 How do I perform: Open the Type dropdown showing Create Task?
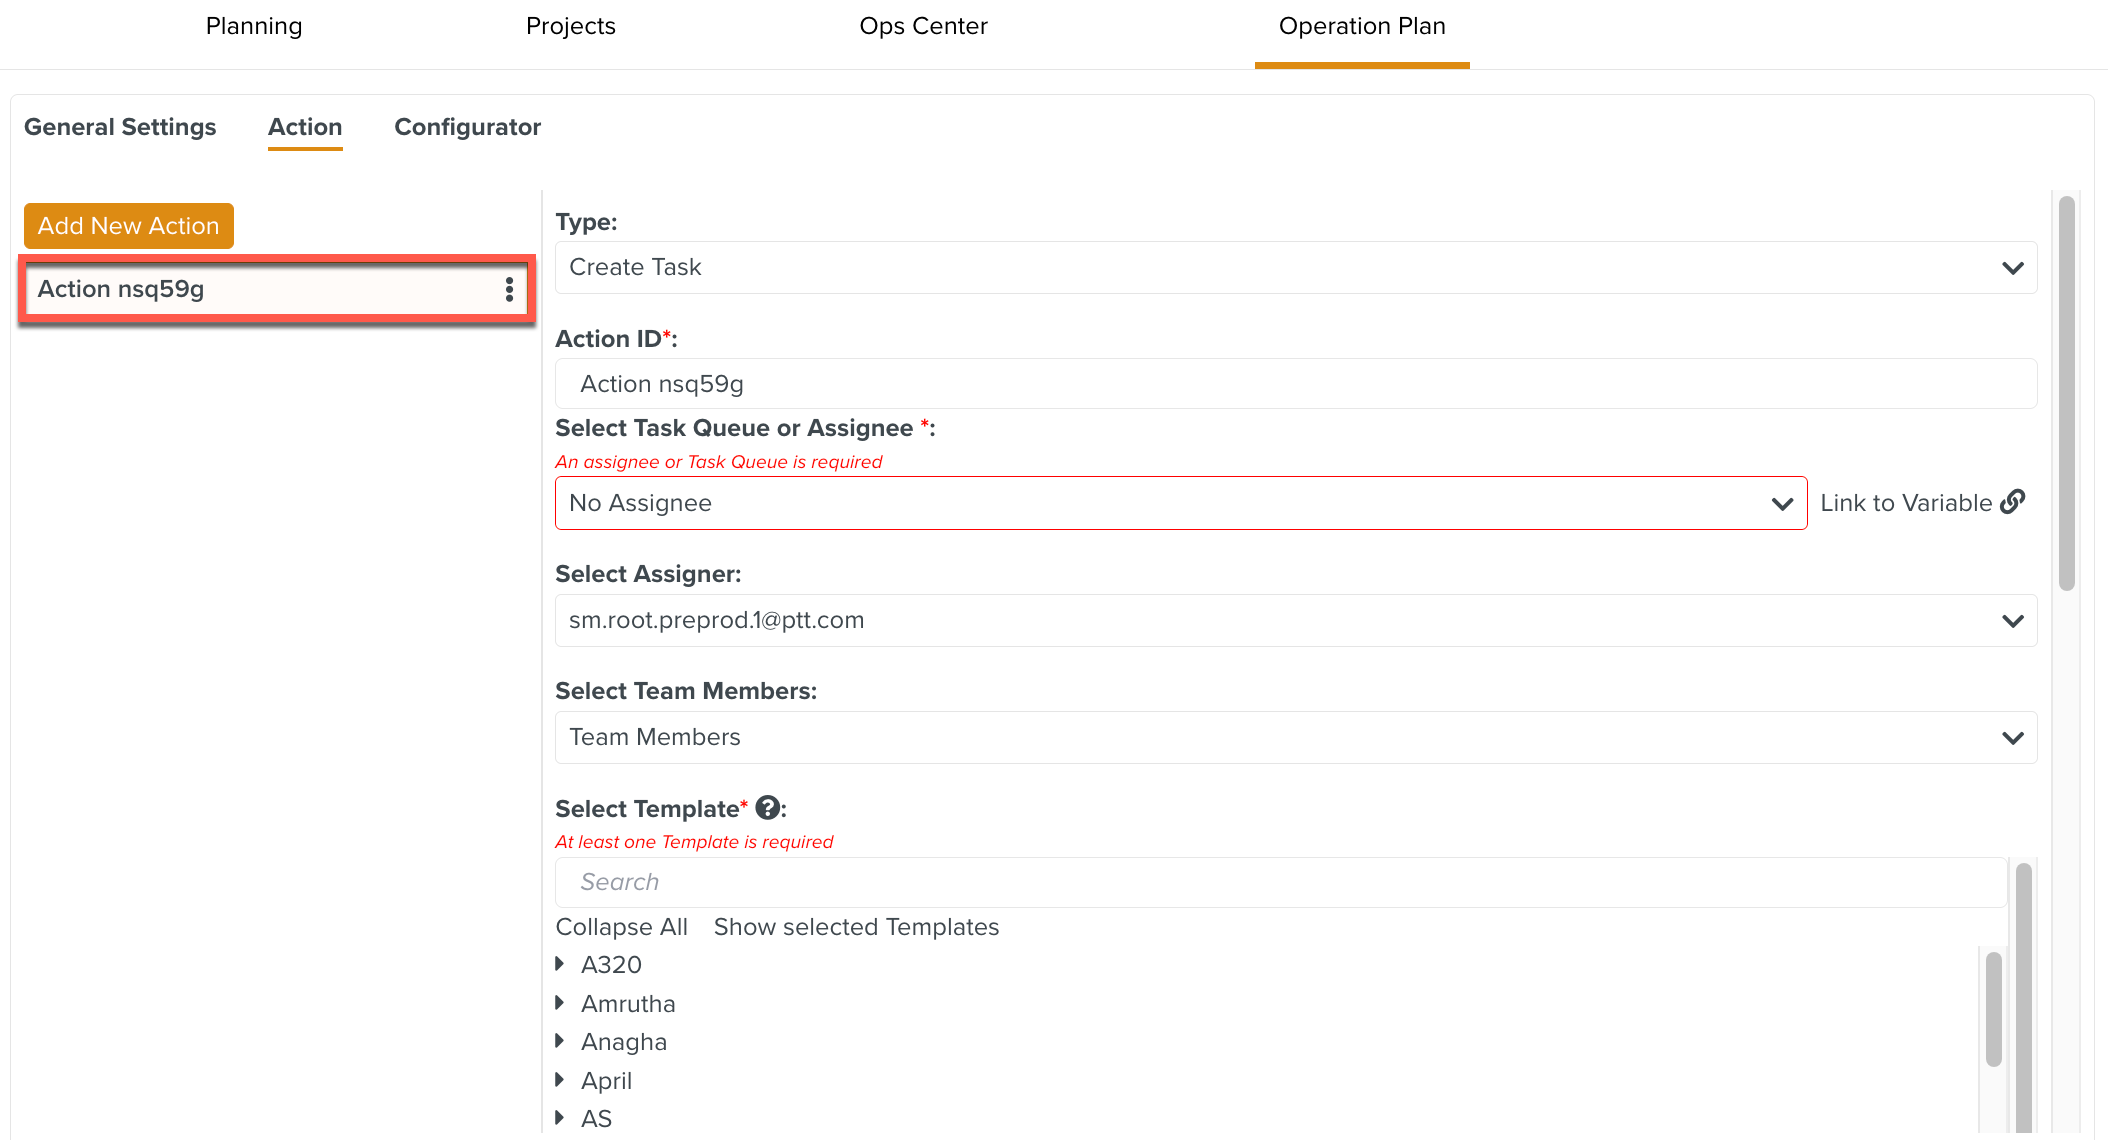pyautogui.click(x=1295, y=267)
